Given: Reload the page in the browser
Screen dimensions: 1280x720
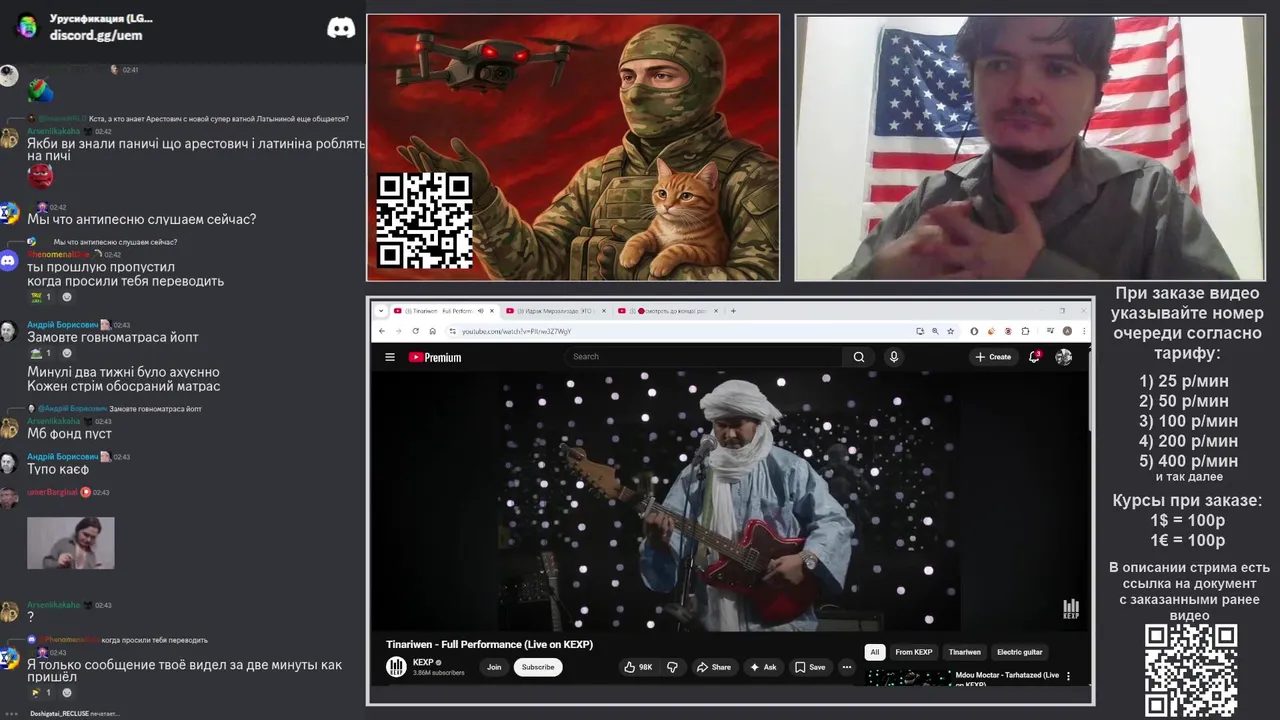Looking at the screenshot, I should [415, 331].
